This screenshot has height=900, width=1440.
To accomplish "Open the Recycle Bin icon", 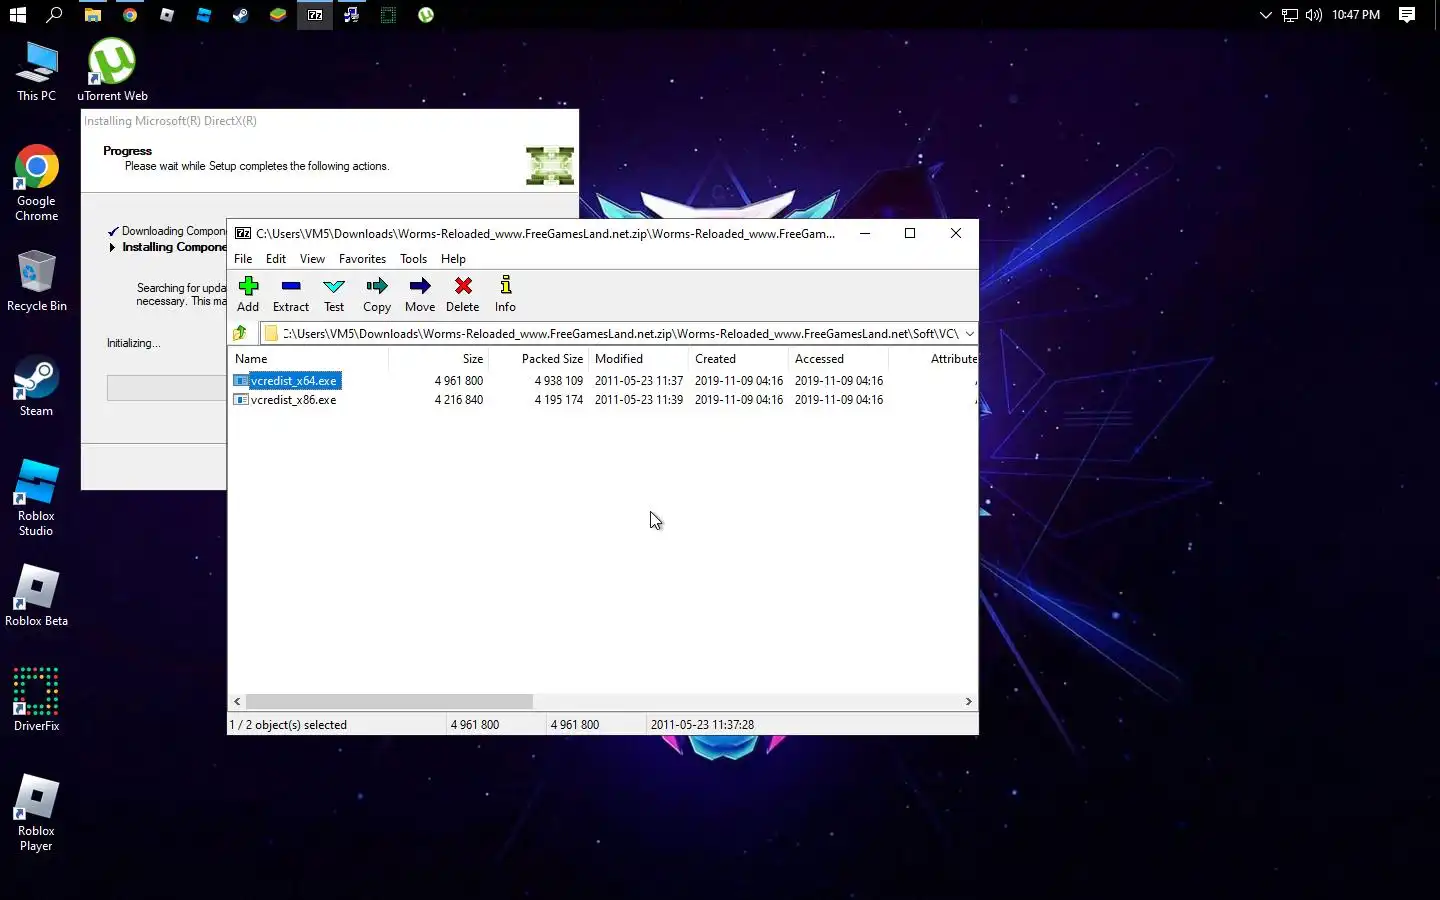I will point(37,281).
